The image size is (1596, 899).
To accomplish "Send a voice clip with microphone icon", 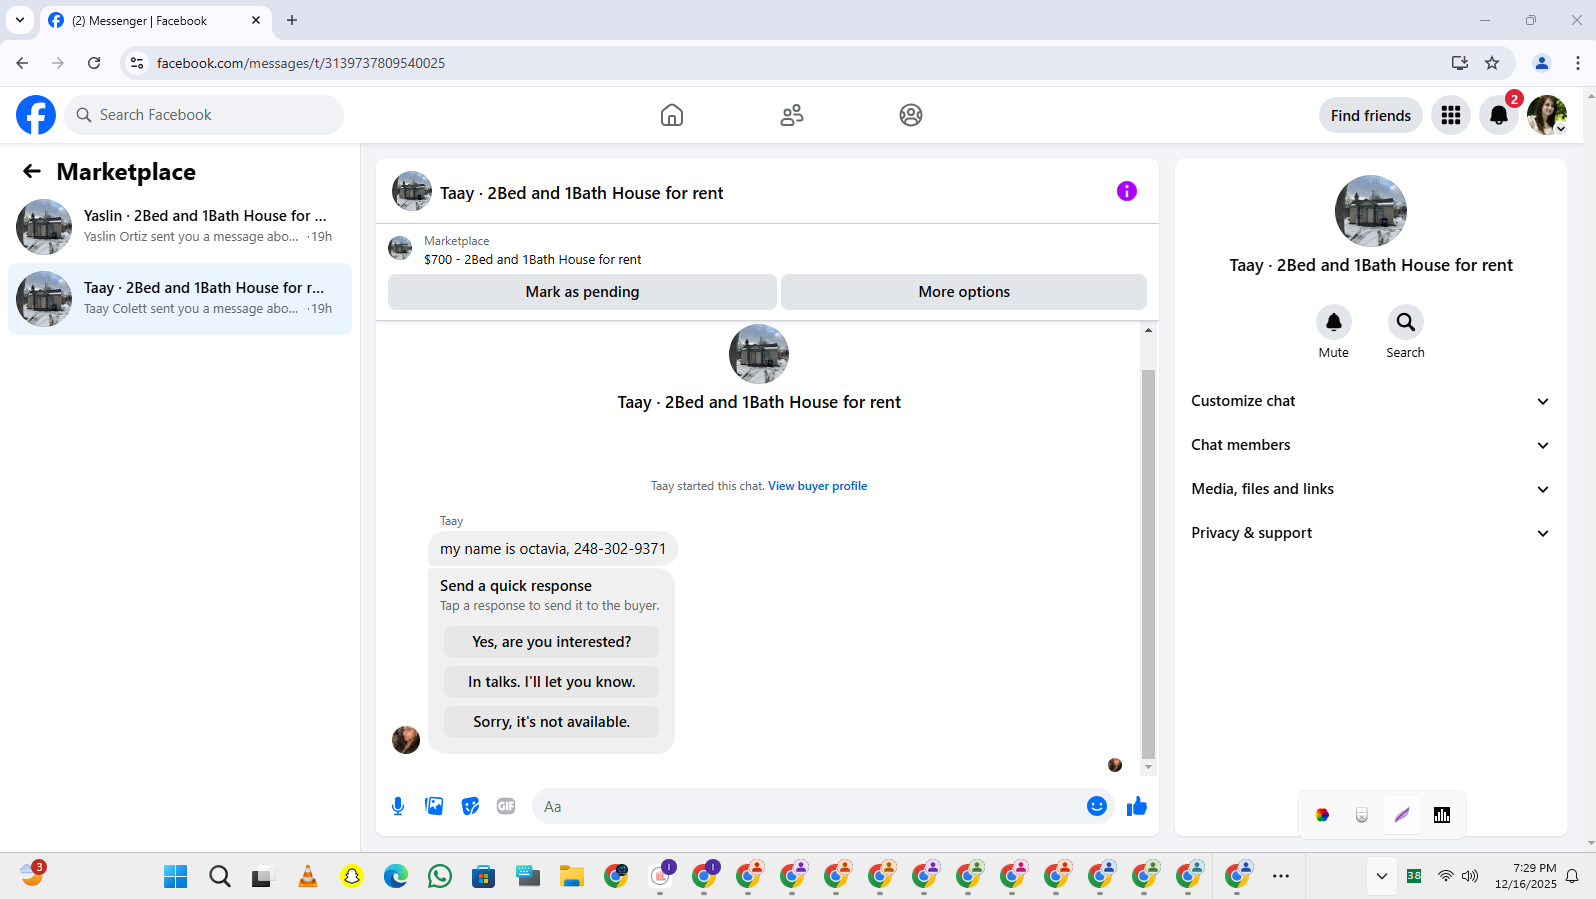I will click(x=398, y=806).
